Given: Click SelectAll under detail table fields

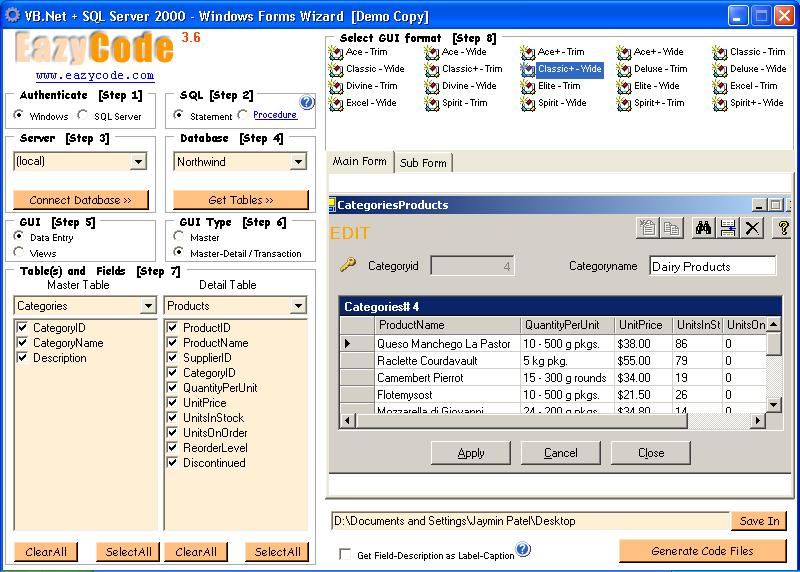Looking at the screenshot, I should tap(278, 552).
